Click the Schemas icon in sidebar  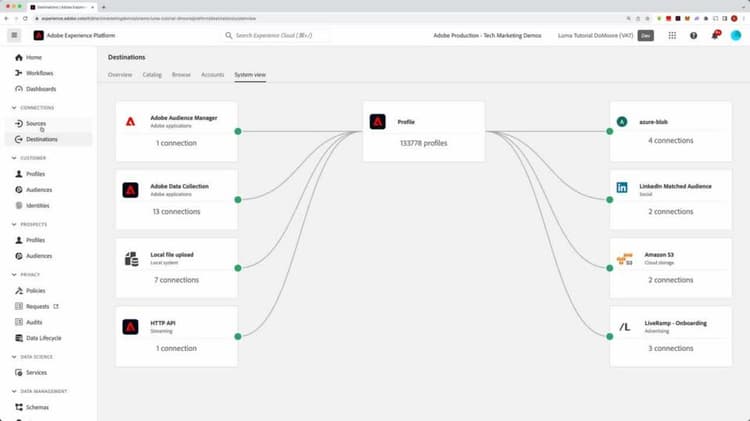[x=19, y=407]
